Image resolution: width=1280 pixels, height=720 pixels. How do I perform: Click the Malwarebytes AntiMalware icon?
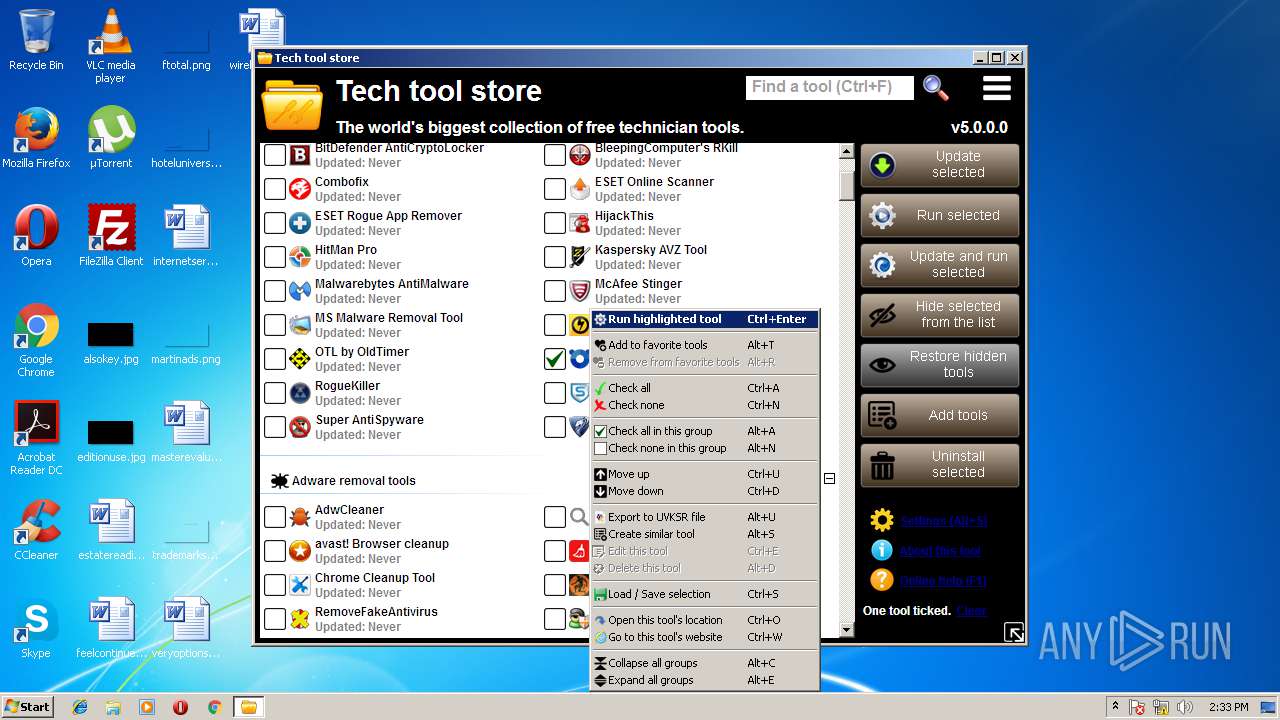(299, 291)
